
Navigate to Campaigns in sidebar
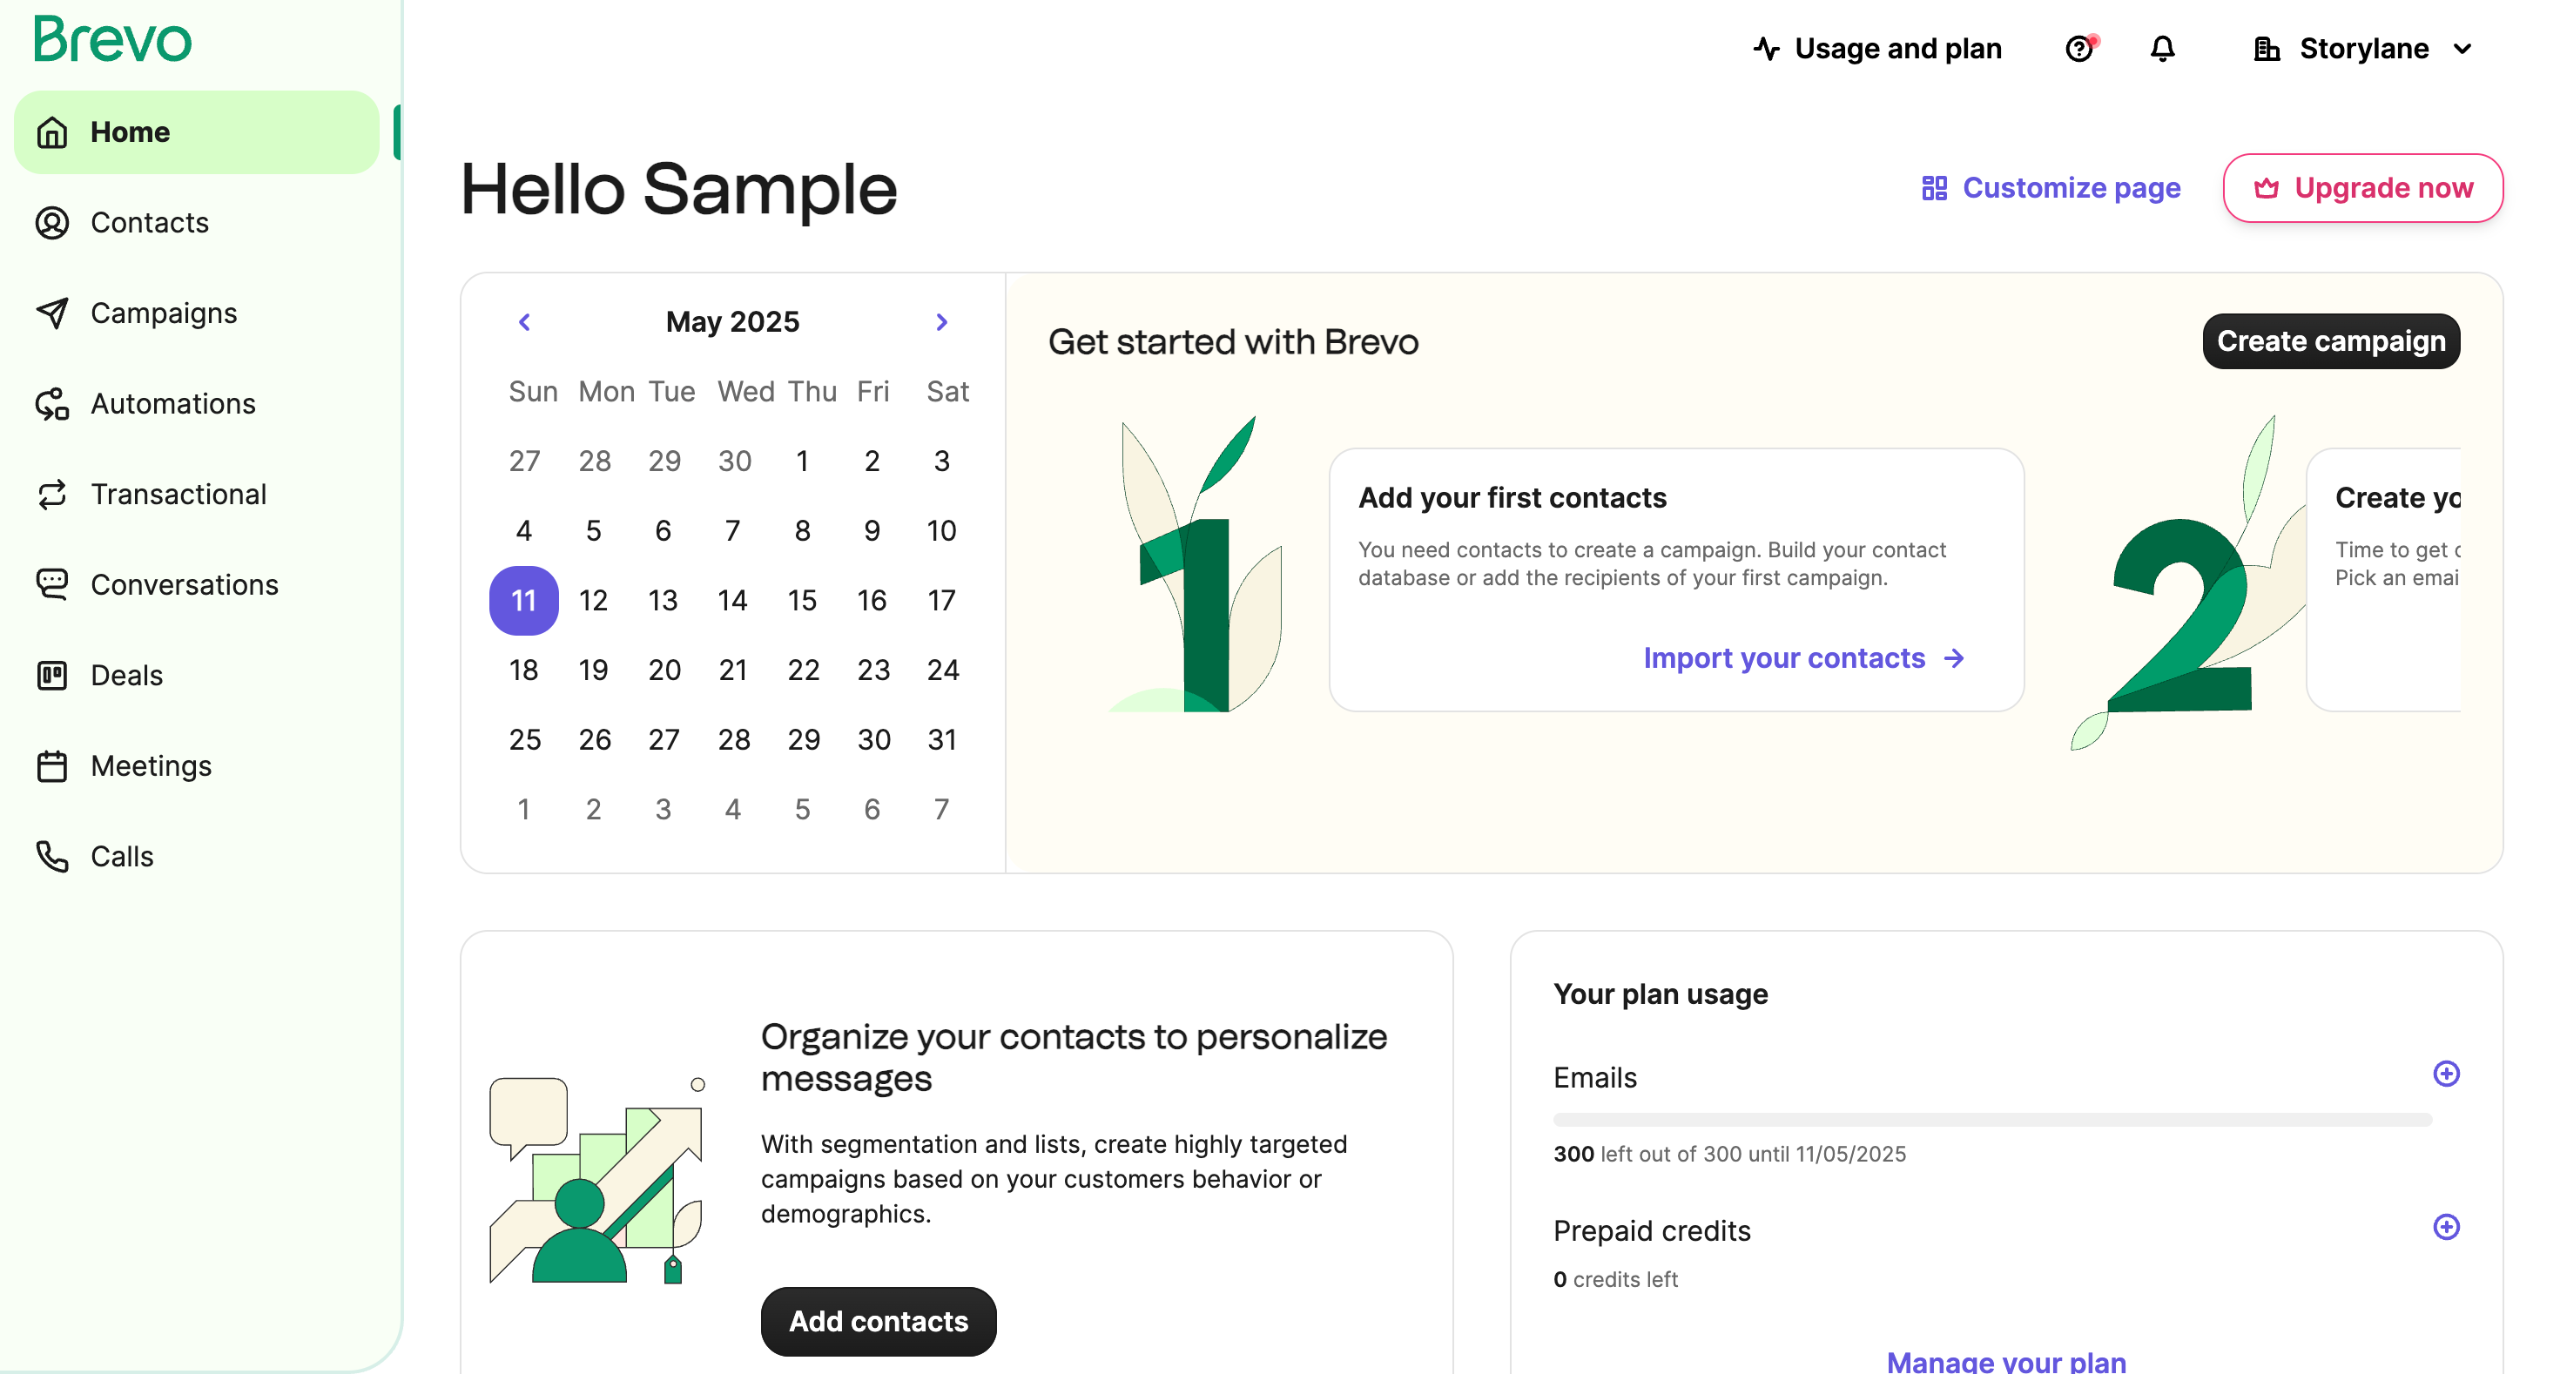pos(163,313)
